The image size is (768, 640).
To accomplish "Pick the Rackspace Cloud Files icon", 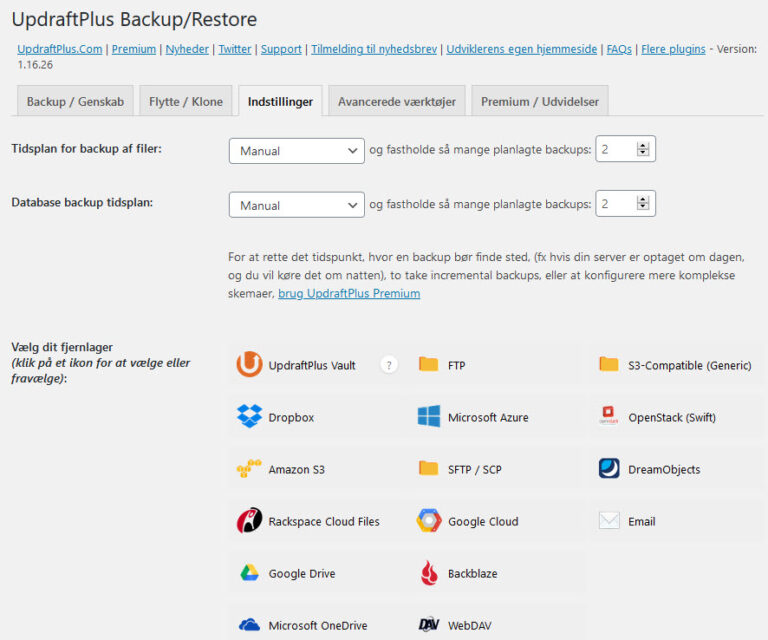I will [x=249, y=521].
